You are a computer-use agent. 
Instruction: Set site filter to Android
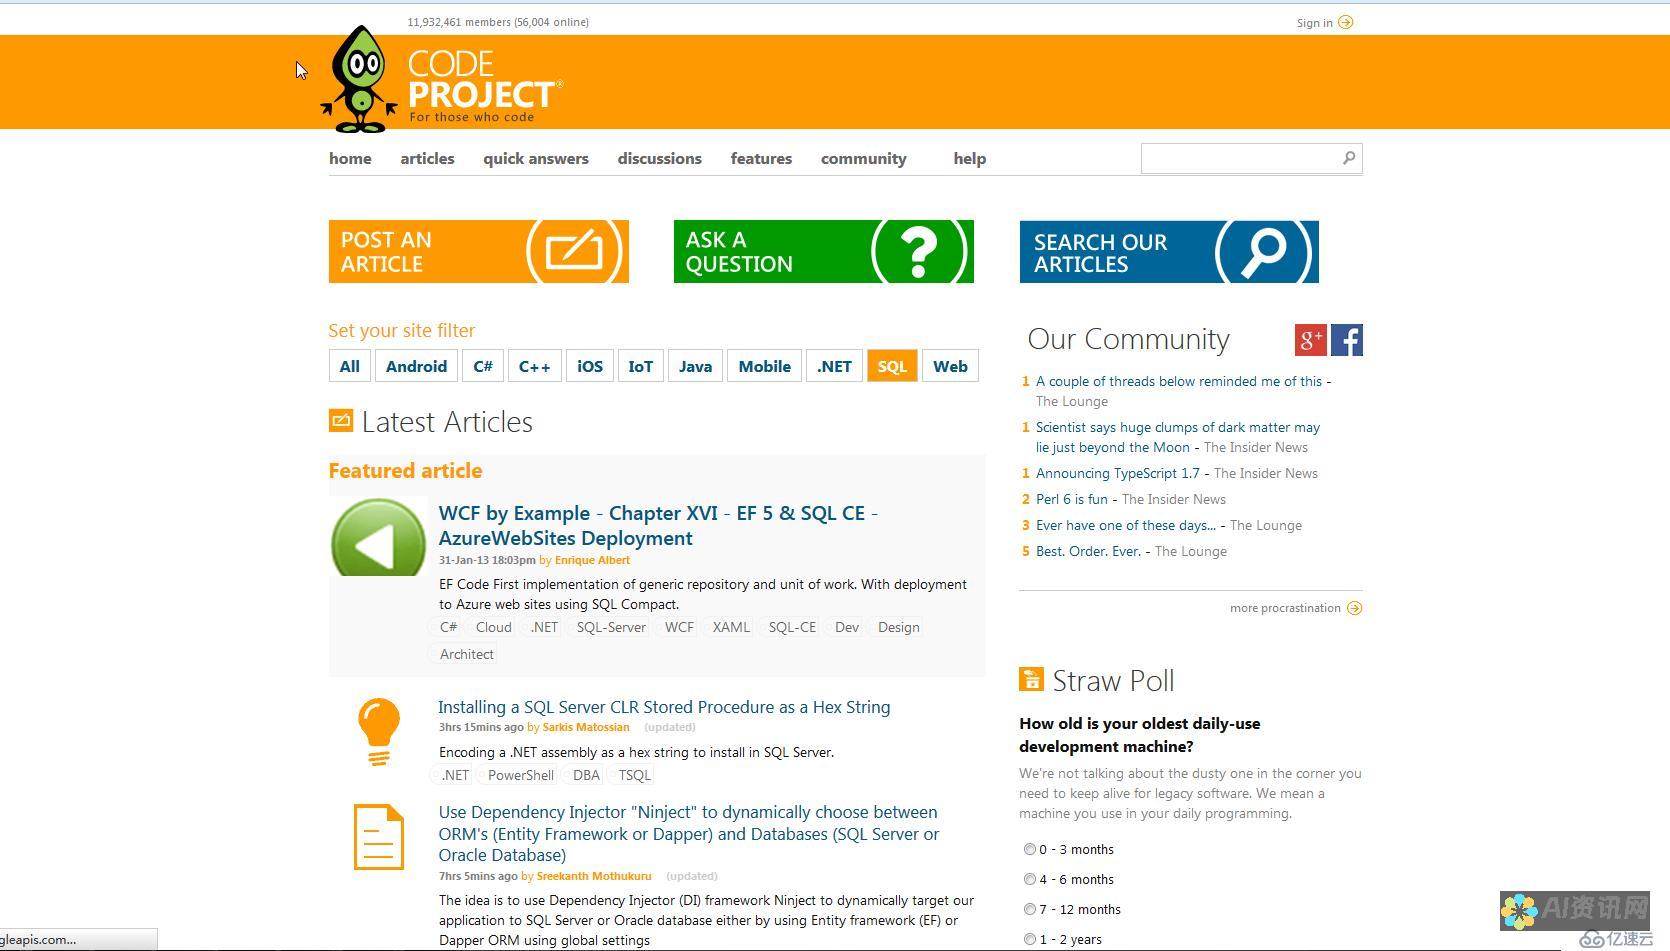tap(416, 366)
